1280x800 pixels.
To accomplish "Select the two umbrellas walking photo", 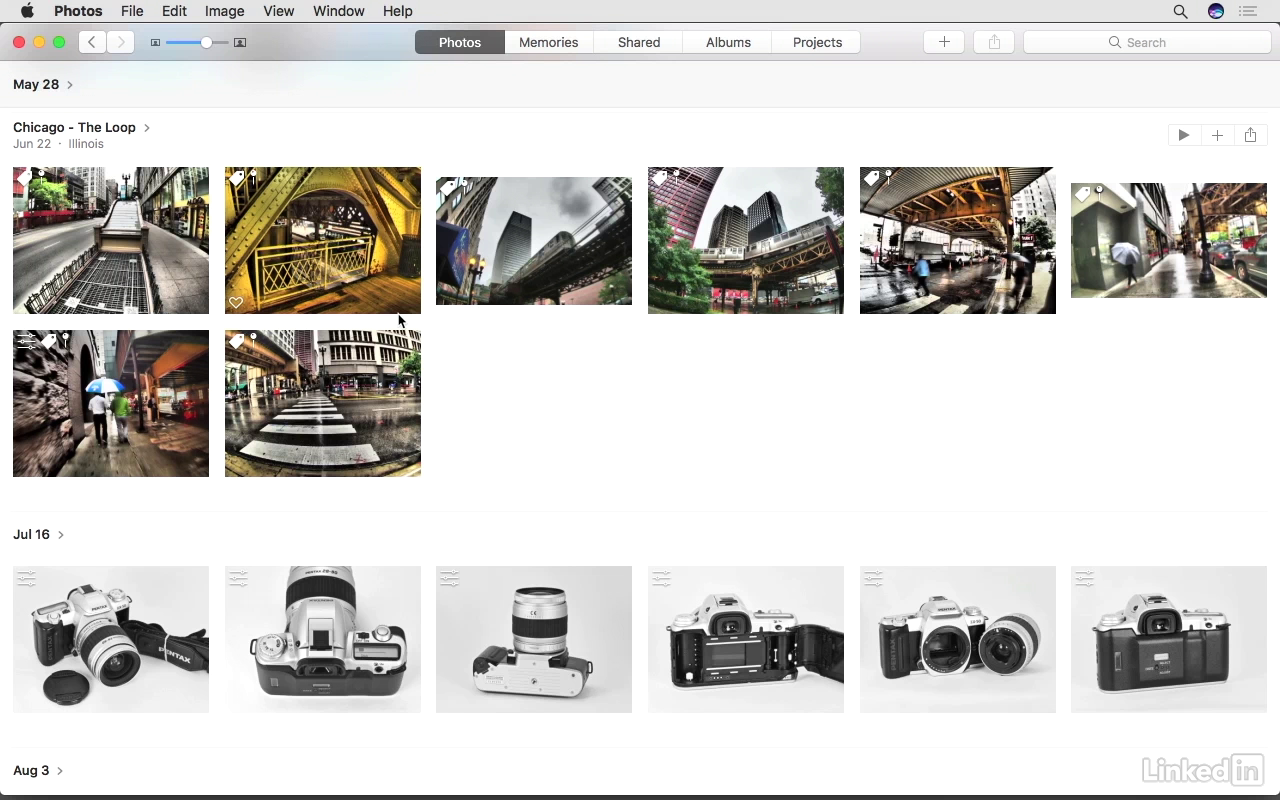I will click(111, 403).
